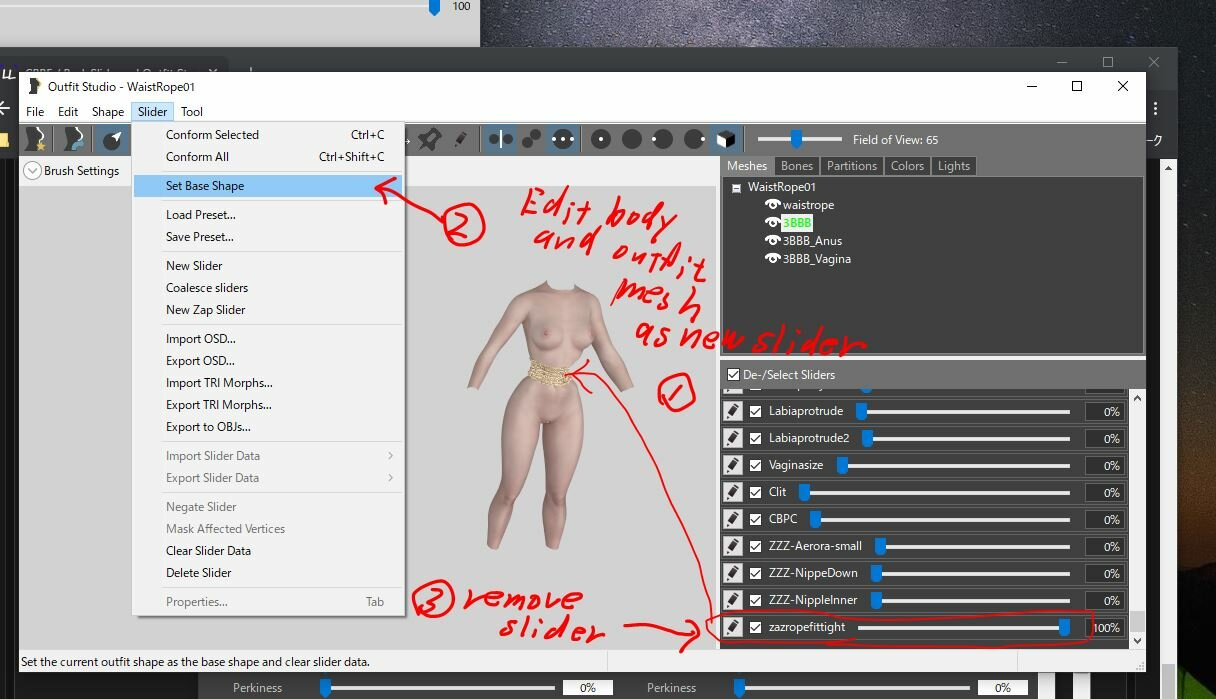The image size is (1216, 699).
Task: Choose New Zap Slider menu entry
Action: 268,310
